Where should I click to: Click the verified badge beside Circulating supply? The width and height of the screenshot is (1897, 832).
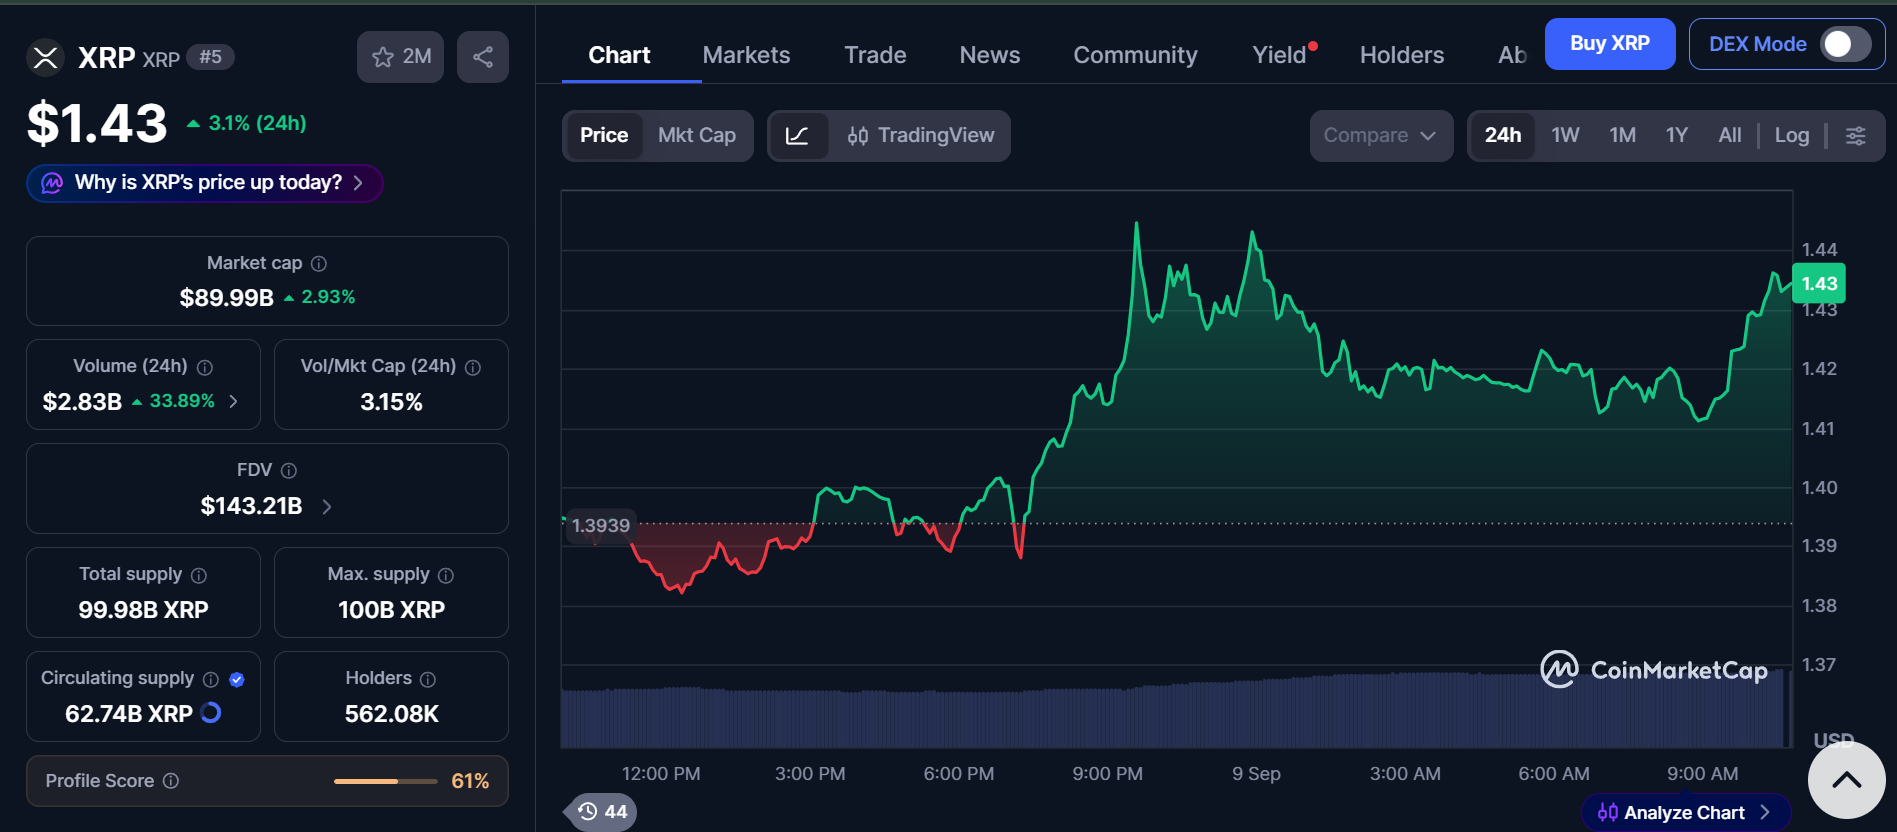pos(237,680)
